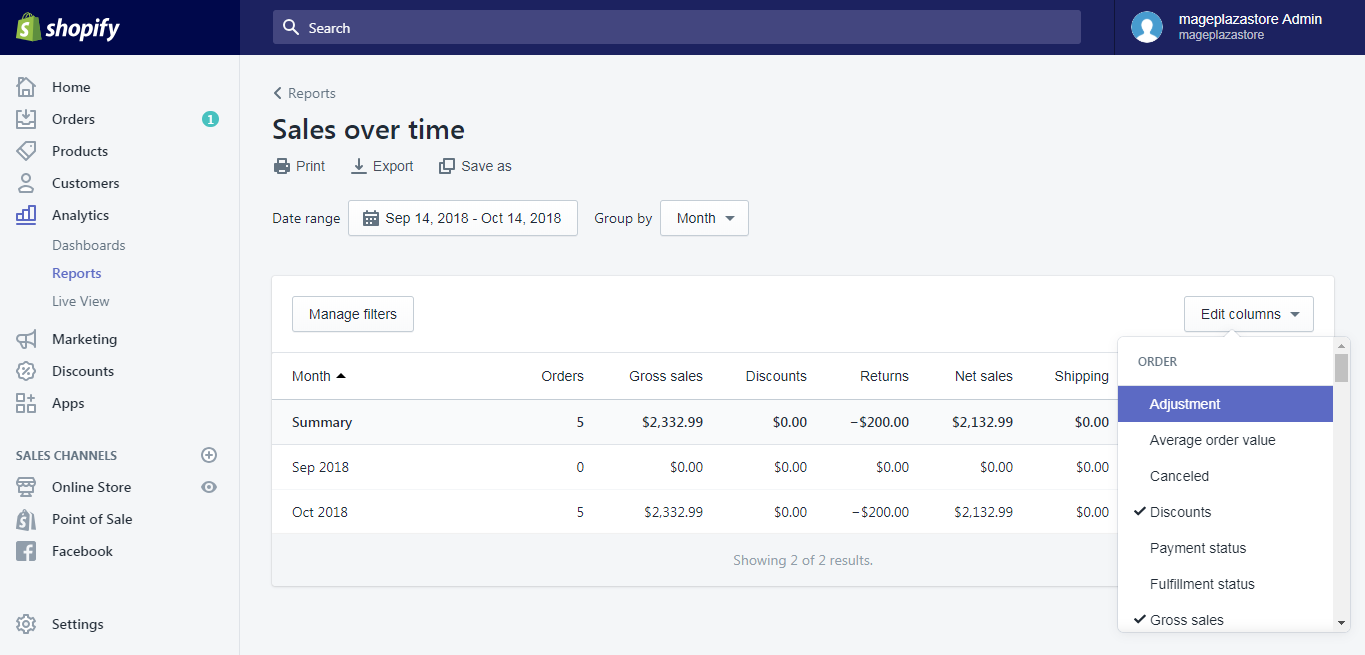The width and height of the screenshot is (1365, 655).
Task: Open Dashboards under Analytics
Action: (89, 245)
